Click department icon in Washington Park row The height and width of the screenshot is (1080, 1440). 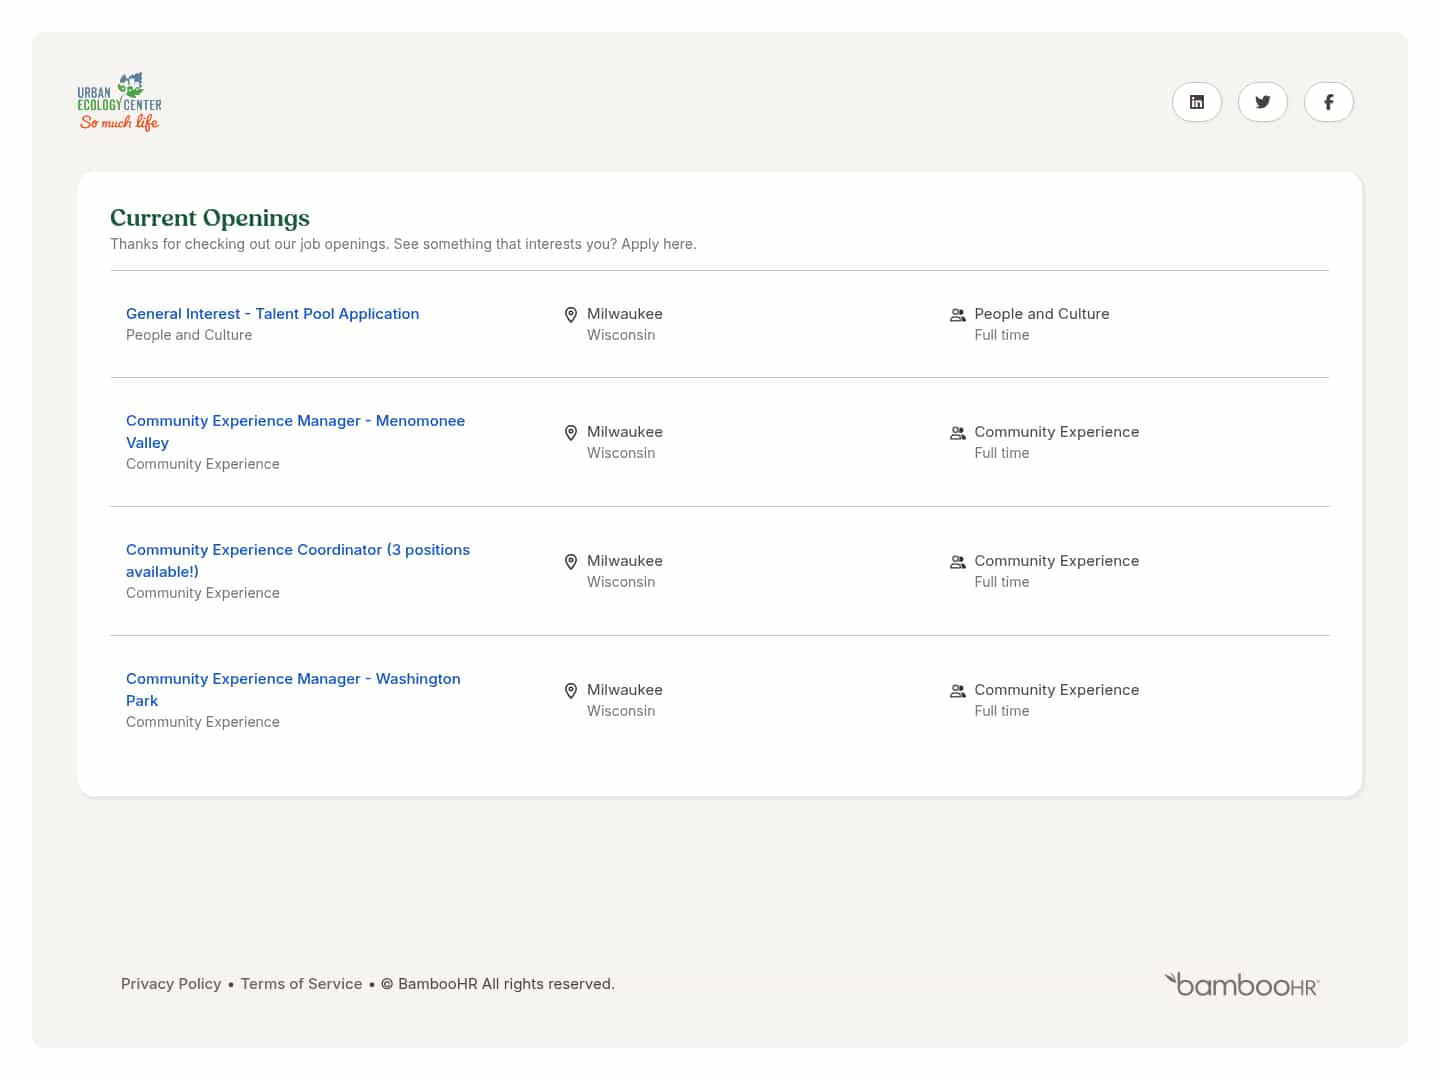click(x=958, y=691)
